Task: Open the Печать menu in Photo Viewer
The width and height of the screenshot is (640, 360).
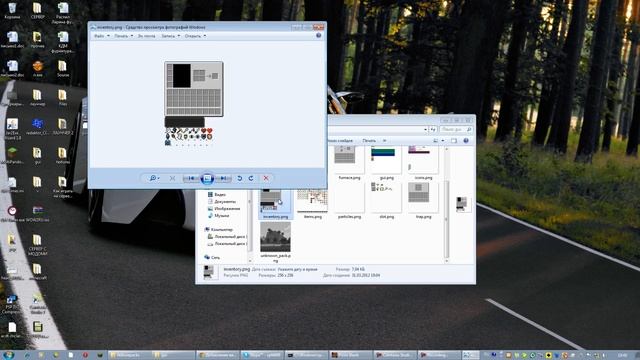Action: click(x=123, y=36)
